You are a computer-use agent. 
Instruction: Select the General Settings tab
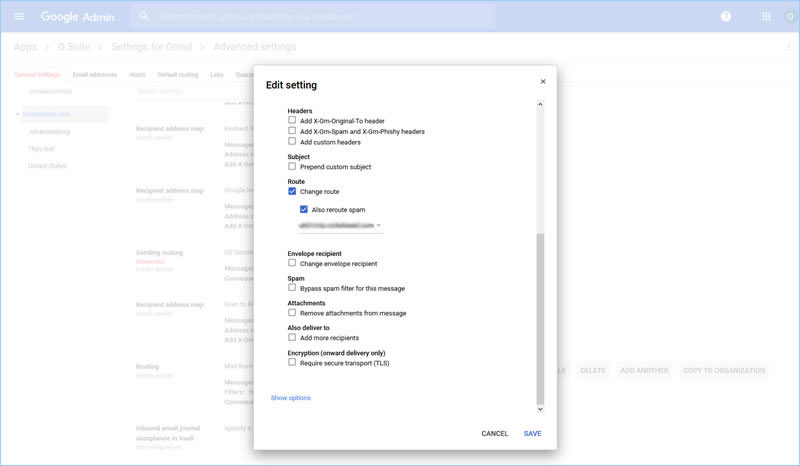pyautogui.click(x=37, y=75)
